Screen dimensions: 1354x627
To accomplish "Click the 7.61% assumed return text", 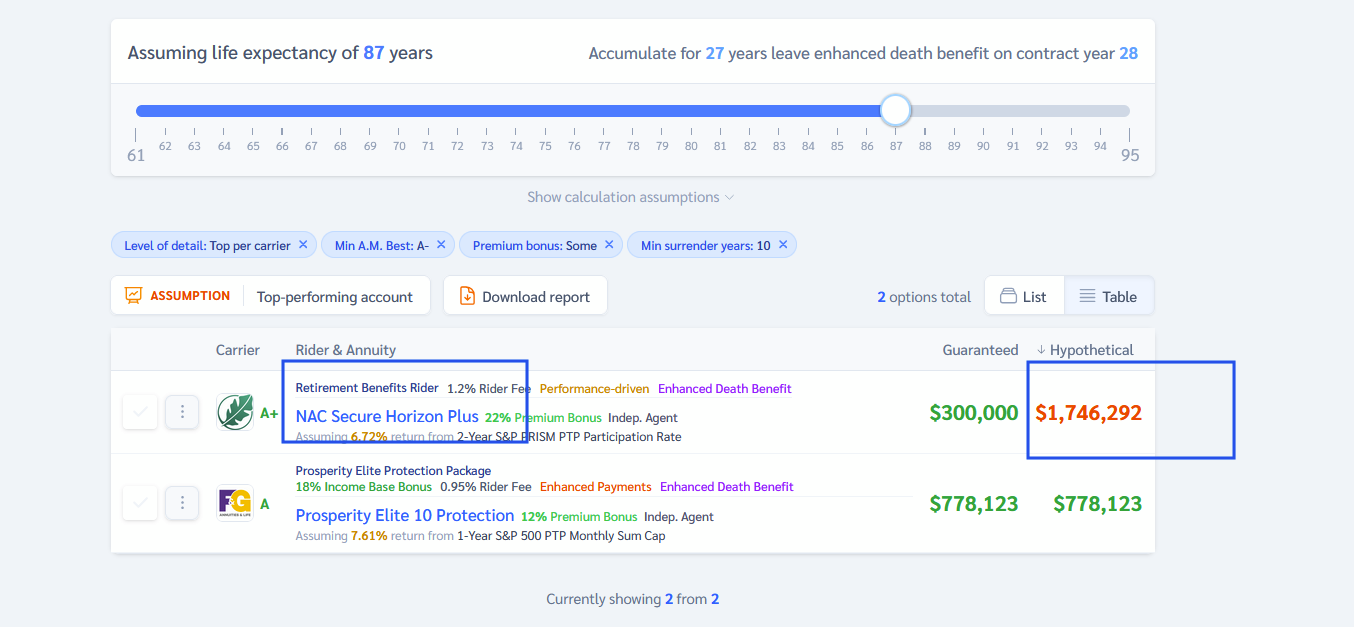I will (x=369, y=536).
